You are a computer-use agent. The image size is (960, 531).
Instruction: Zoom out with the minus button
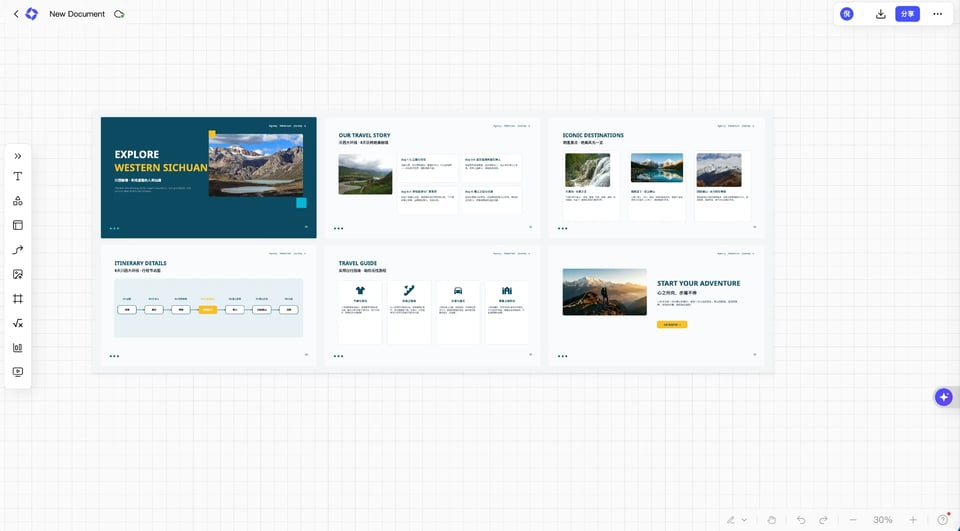(x=853, y=520)
